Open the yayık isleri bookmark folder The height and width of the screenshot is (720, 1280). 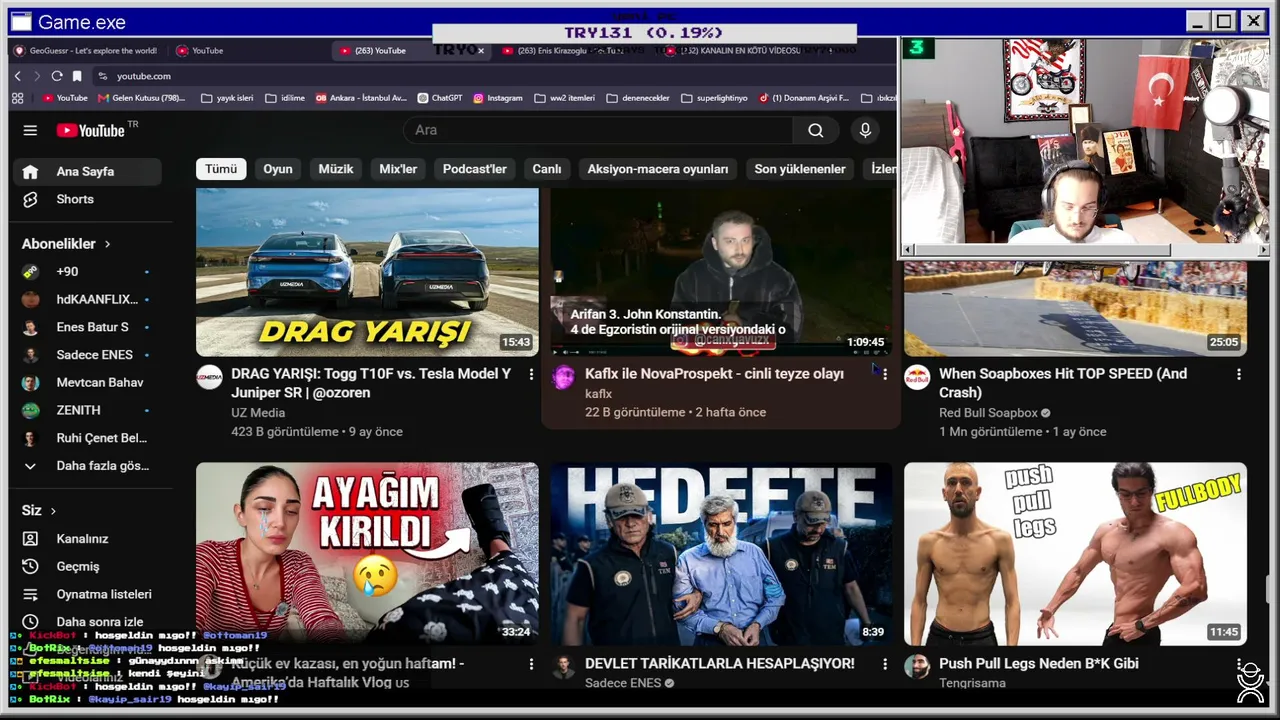227,98
